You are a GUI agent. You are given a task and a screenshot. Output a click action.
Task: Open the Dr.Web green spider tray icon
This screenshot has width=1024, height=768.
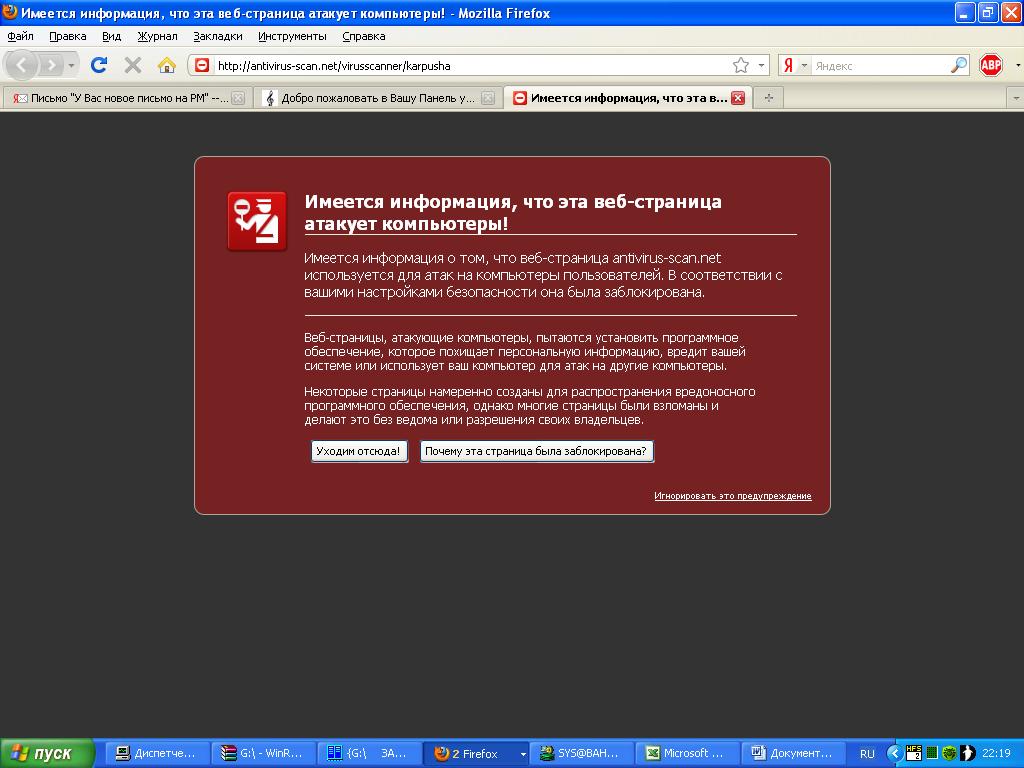click(949, 753)
